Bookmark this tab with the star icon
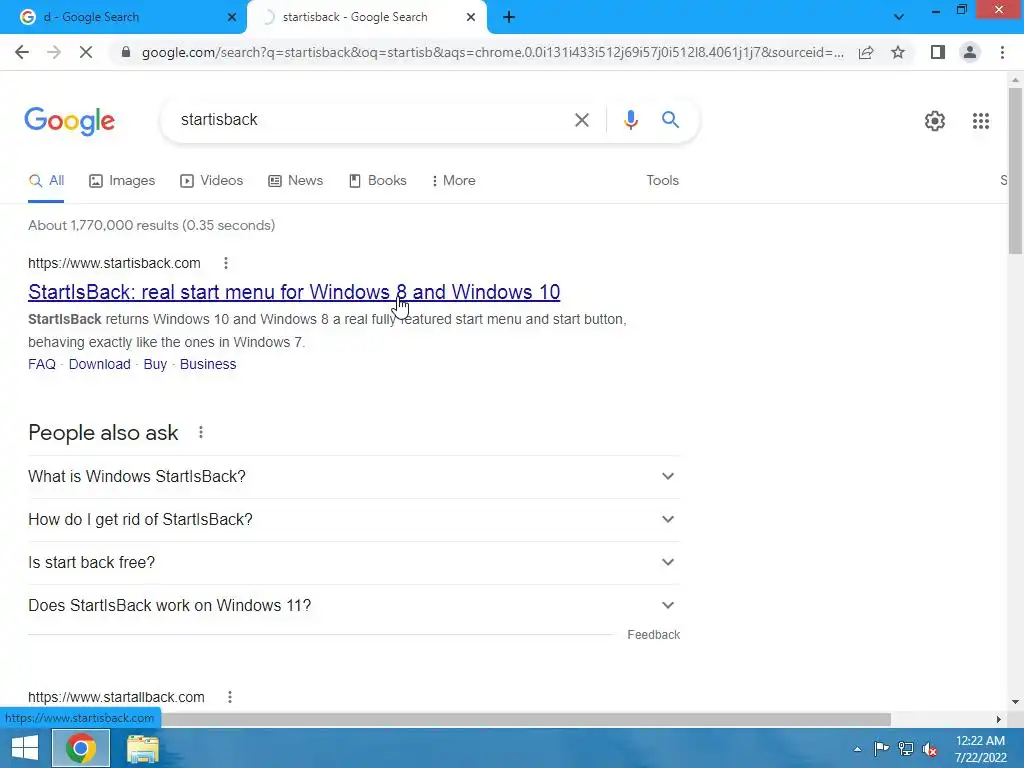This screenshot has height=768, width=1024. tap(898, 52)
